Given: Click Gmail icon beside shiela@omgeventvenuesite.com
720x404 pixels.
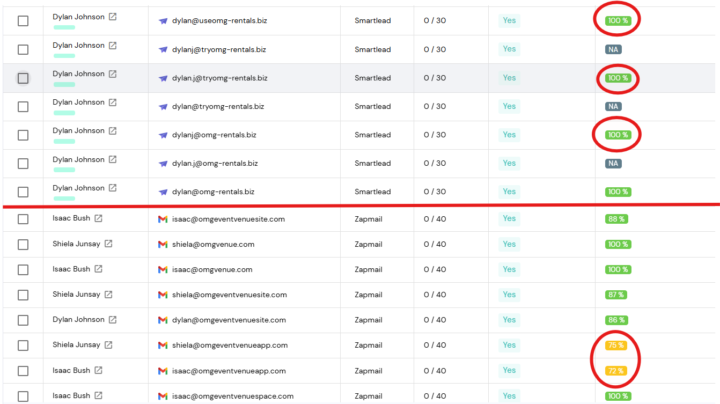Looking at the screenshot, I should point(163,295).
